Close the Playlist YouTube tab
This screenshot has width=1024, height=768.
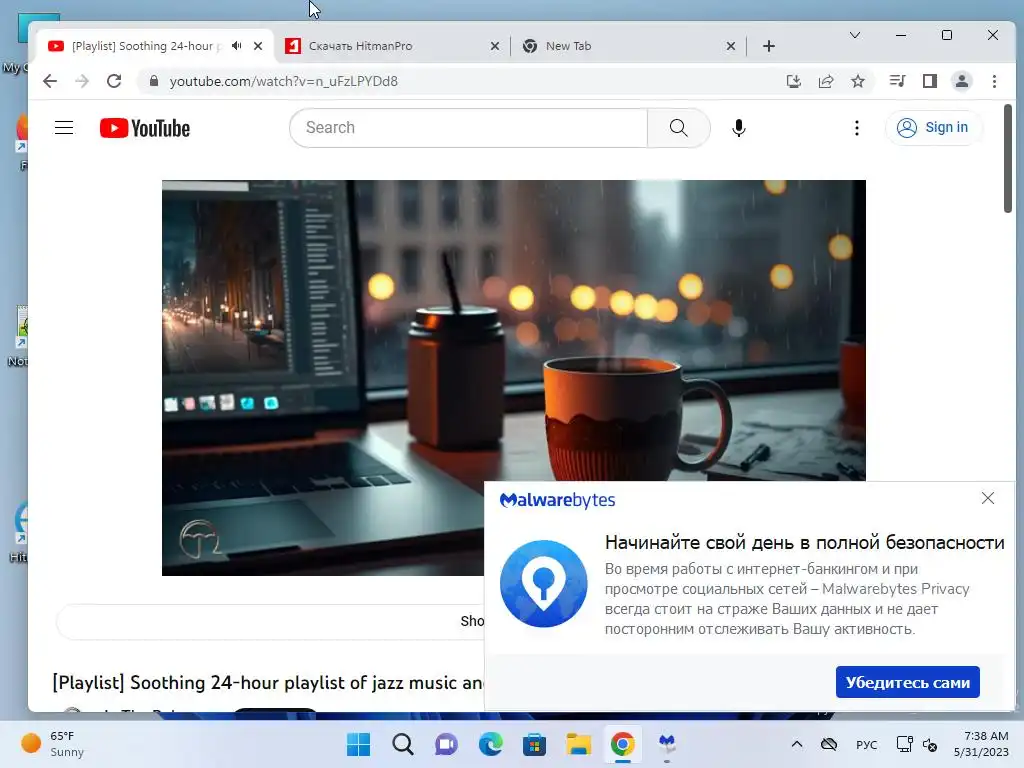click(x=258, y=46)
